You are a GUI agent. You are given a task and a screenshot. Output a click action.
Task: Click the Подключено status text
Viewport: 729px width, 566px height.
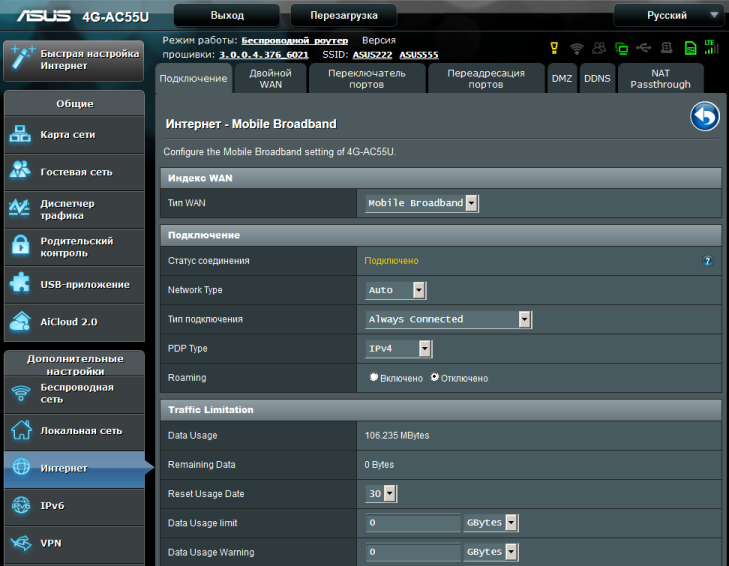[391, 261]
